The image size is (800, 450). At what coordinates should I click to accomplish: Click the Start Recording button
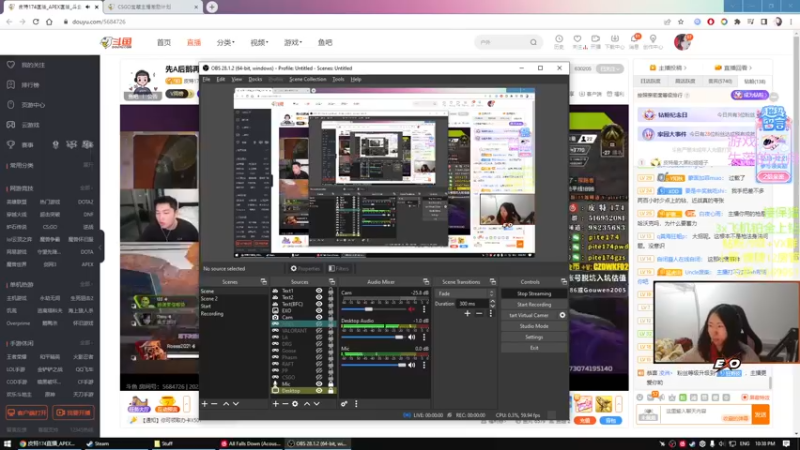tap(534, 305)
